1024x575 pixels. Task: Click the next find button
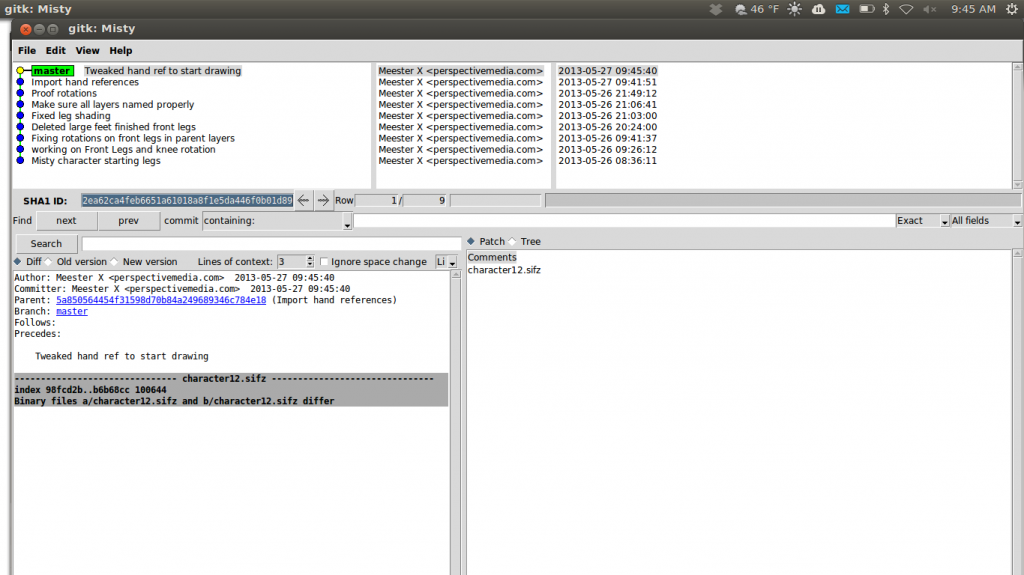coord(66,221)
